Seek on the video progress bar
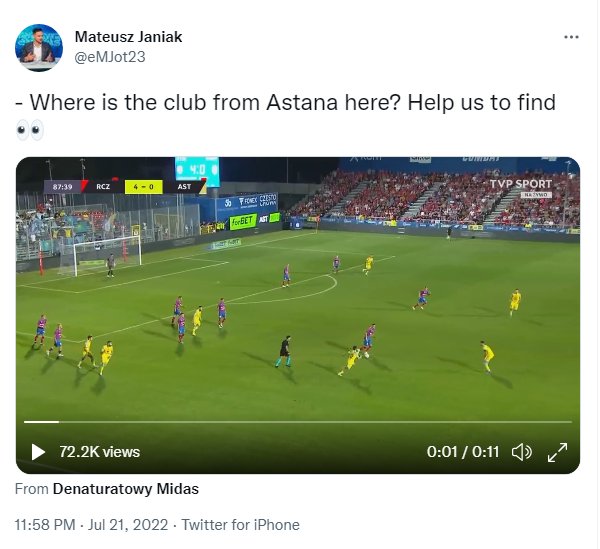Image resolution: width=600 pixels, height=549 pixels. [298, 422]
